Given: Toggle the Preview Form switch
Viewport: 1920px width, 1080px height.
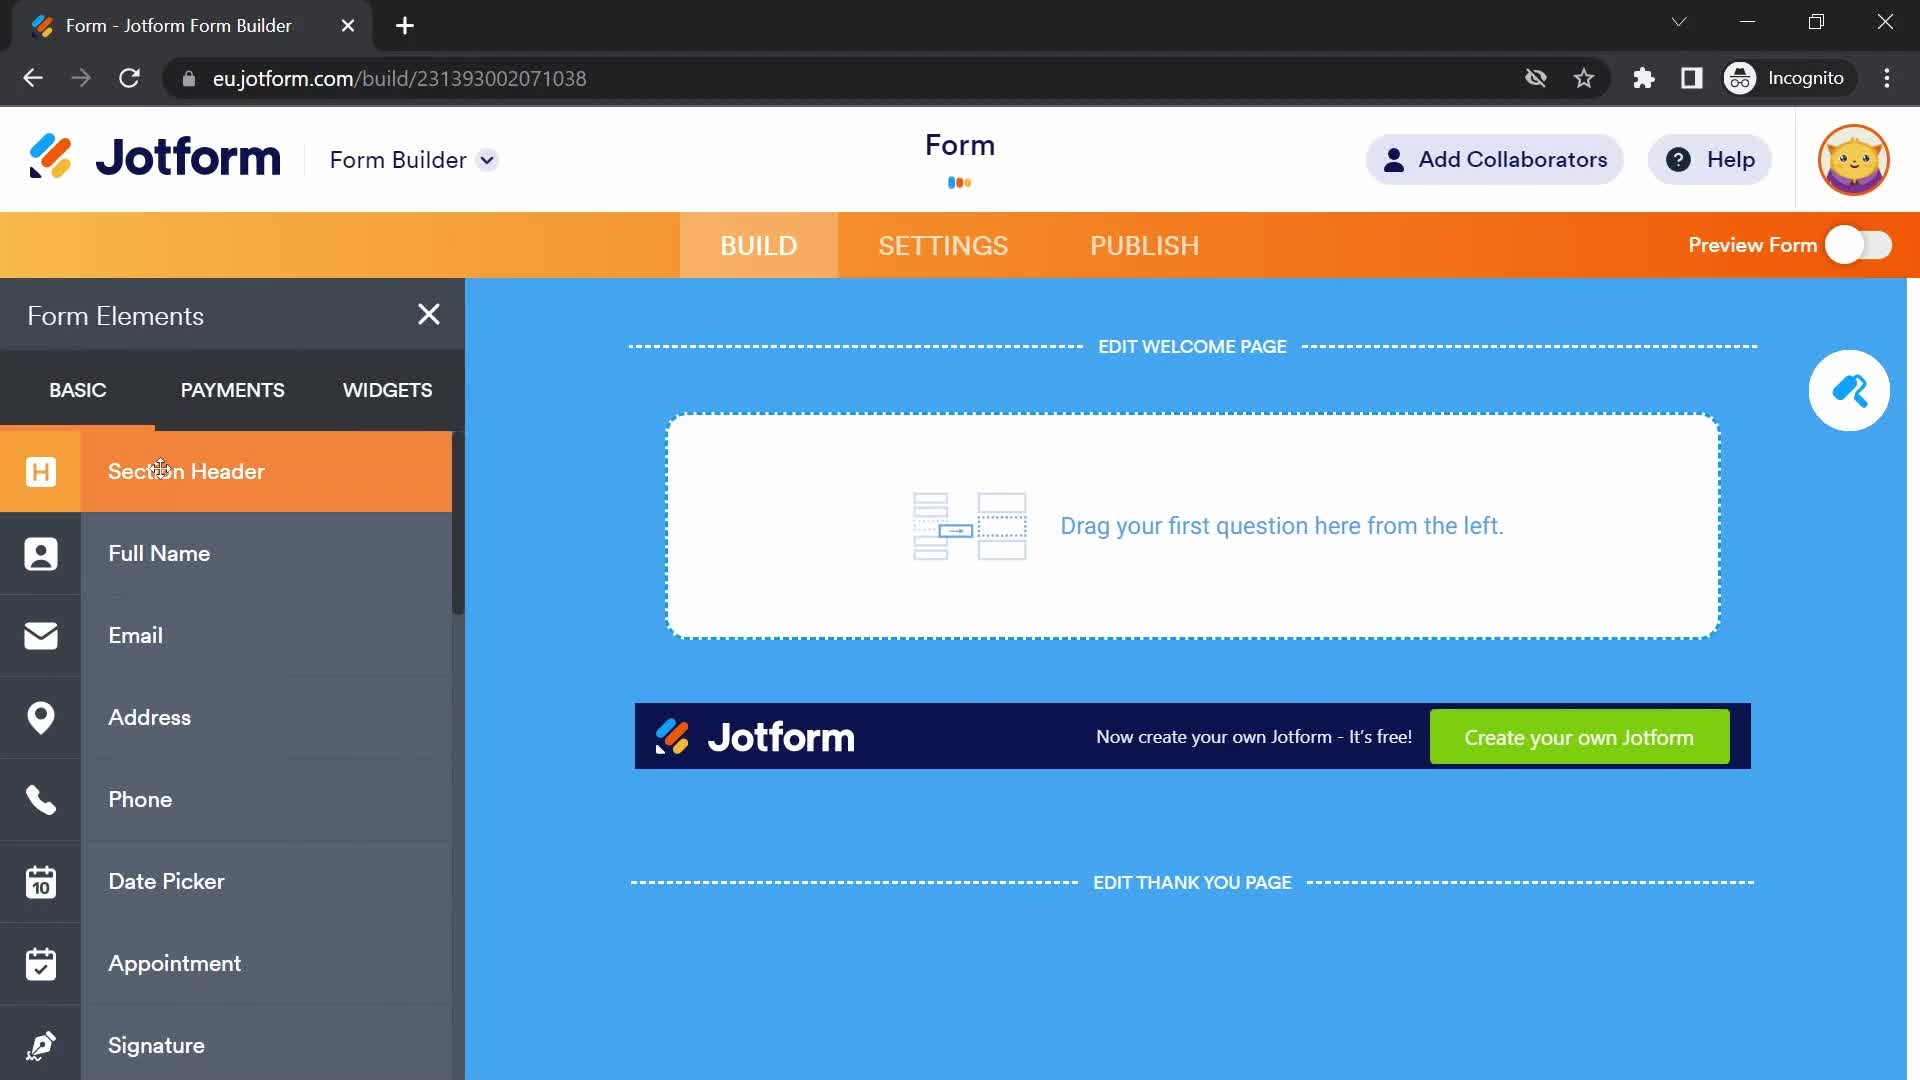Looking at the screenshot, I should click(1861, 245).
